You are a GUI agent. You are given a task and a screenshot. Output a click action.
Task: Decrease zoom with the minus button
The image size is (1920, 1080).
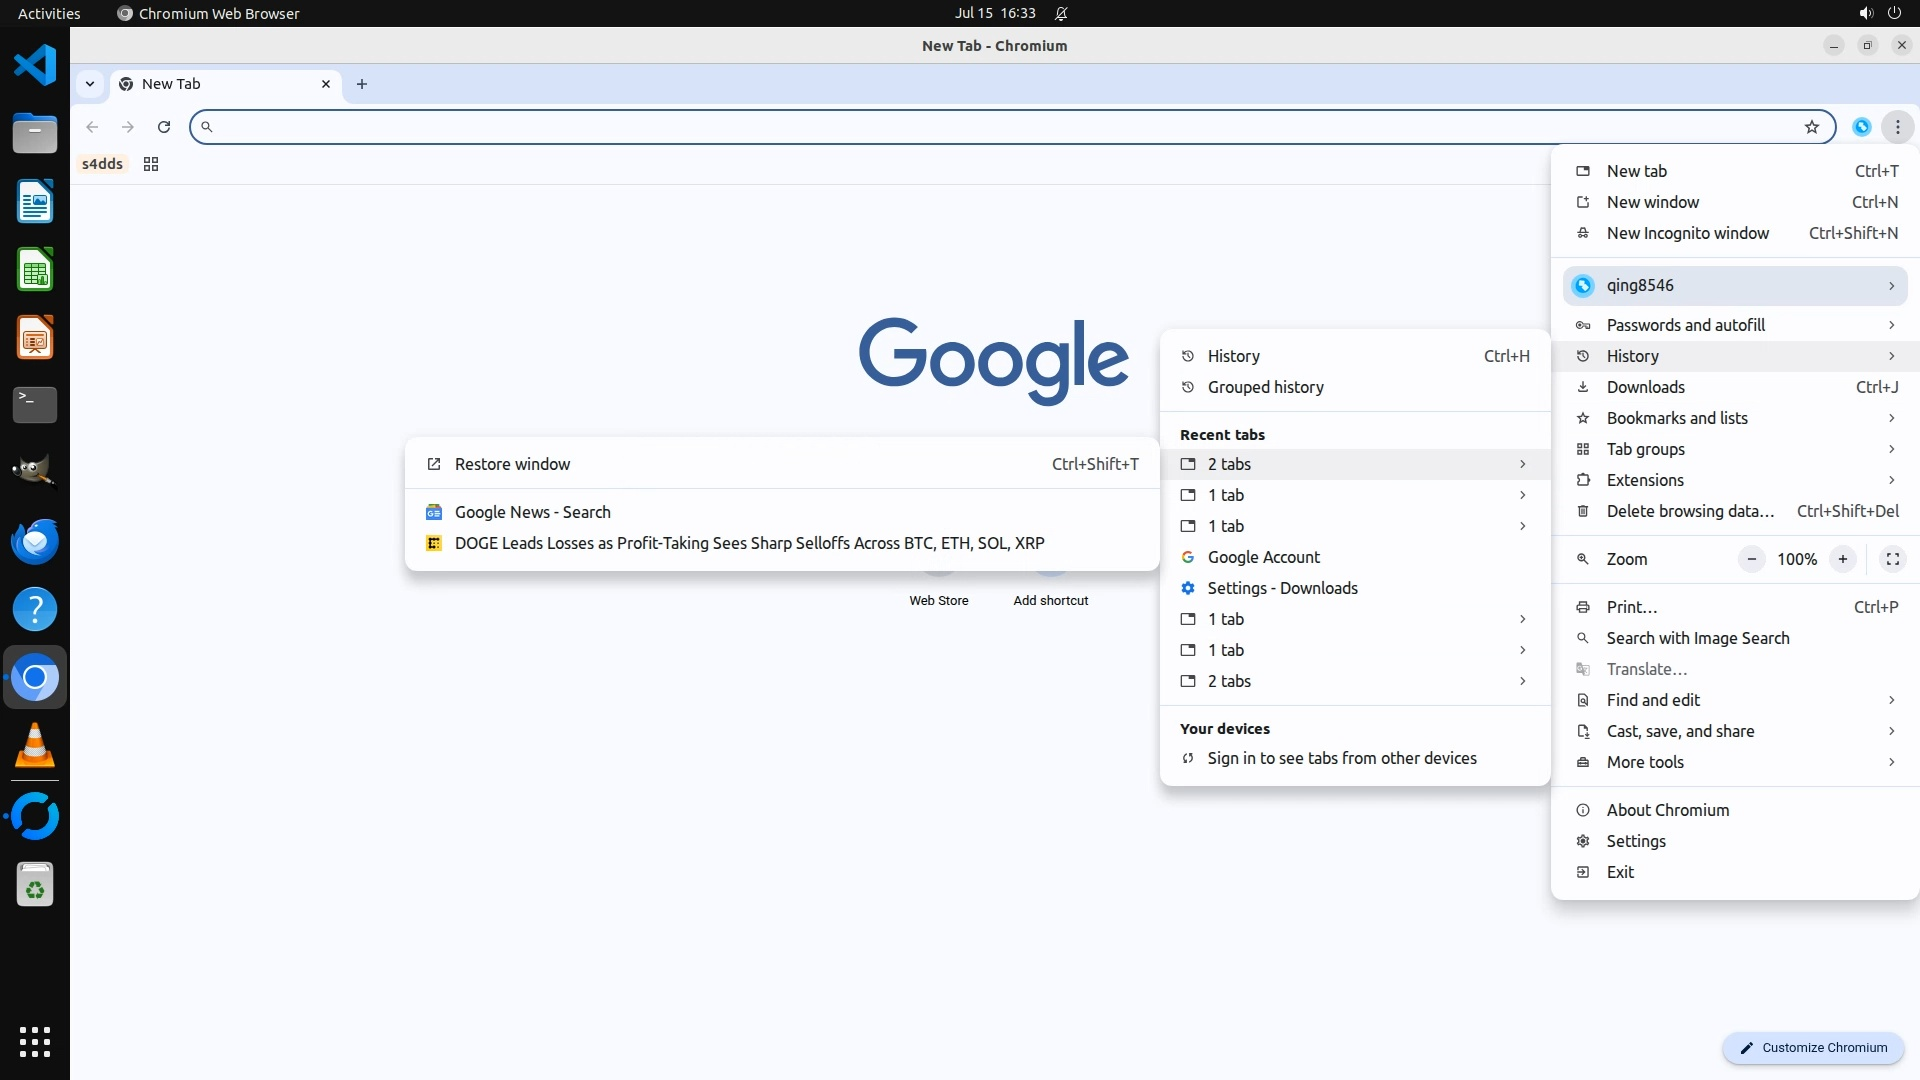(1751, 559)
